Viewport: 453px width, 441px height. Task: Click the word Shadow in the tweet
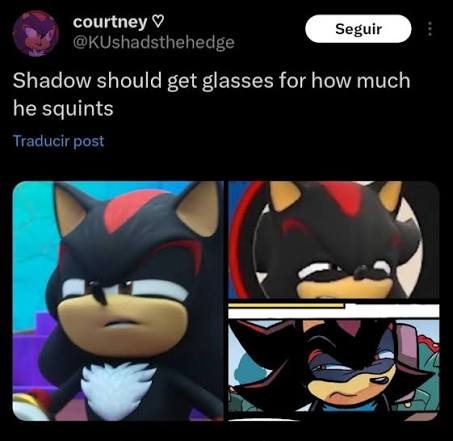[52, 81]
